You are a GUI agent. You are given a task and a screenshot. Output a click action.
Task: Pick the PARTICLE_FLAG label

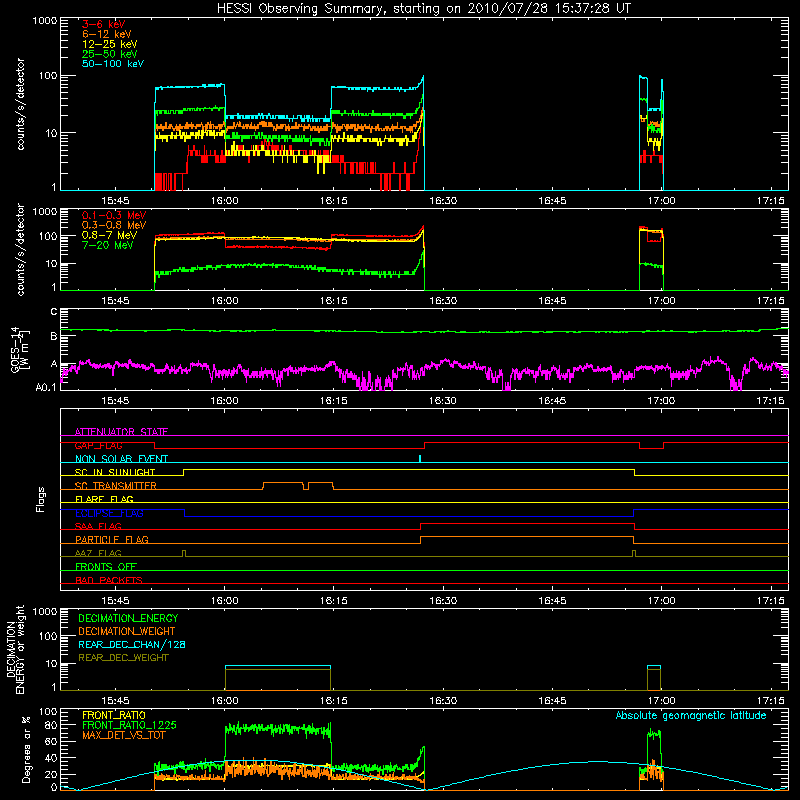coord(112,539)
